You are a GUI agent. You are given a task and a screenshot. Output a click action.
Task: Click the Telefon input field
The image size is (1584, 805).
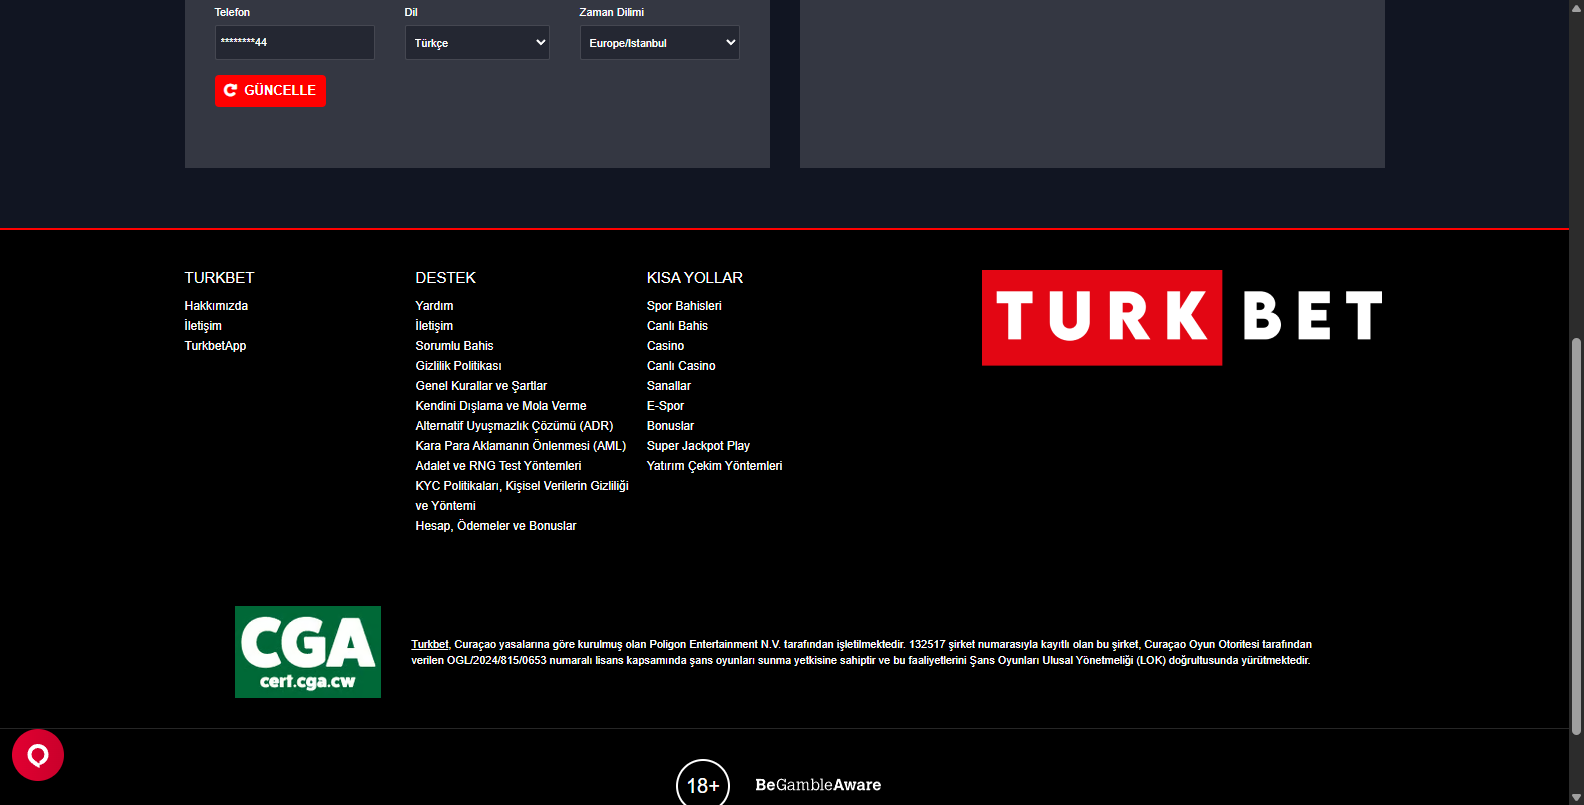[295, 43]
